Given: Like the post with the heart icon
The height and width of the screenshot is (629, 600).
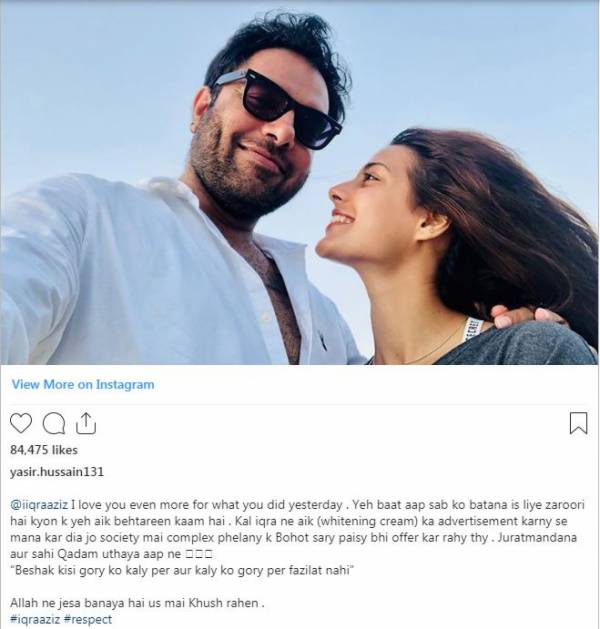Looking at the screenshot, I should [21, 423].
